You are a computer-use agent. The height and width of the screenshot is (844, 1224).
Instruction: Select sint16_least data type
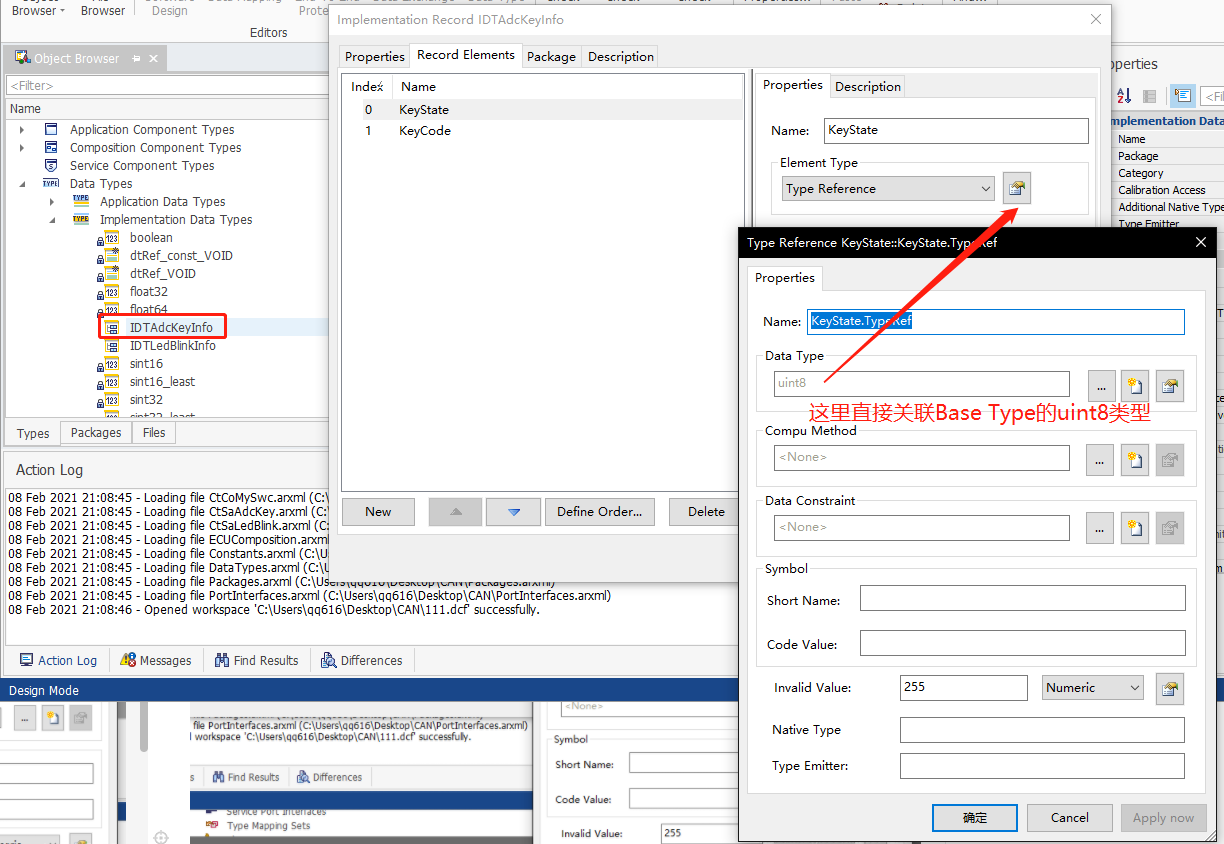[x=162, y=382]
